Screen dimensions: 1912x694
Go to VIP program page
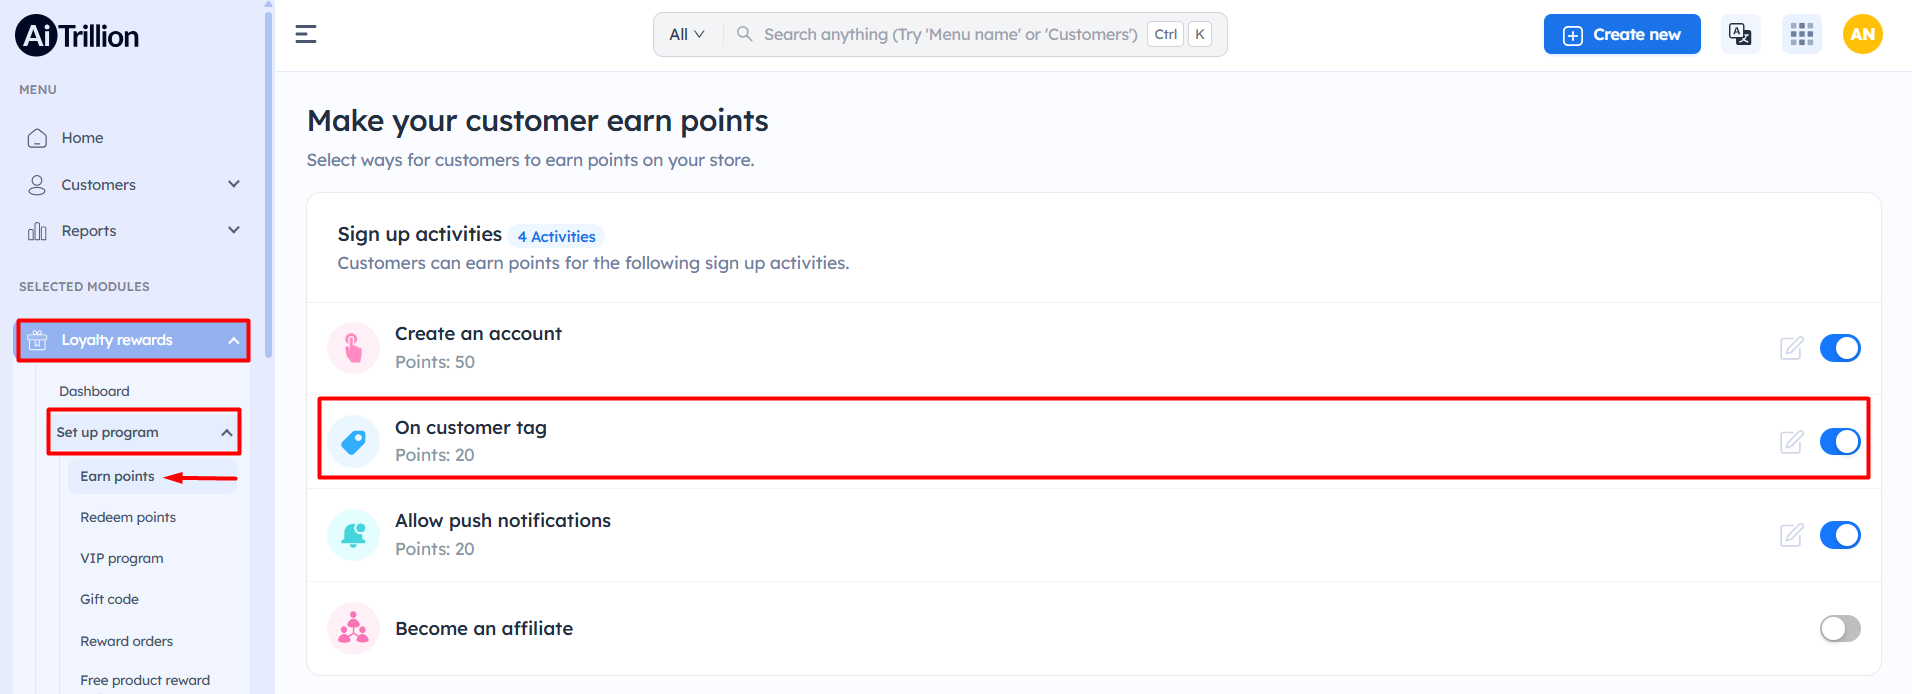click(122, 558)
